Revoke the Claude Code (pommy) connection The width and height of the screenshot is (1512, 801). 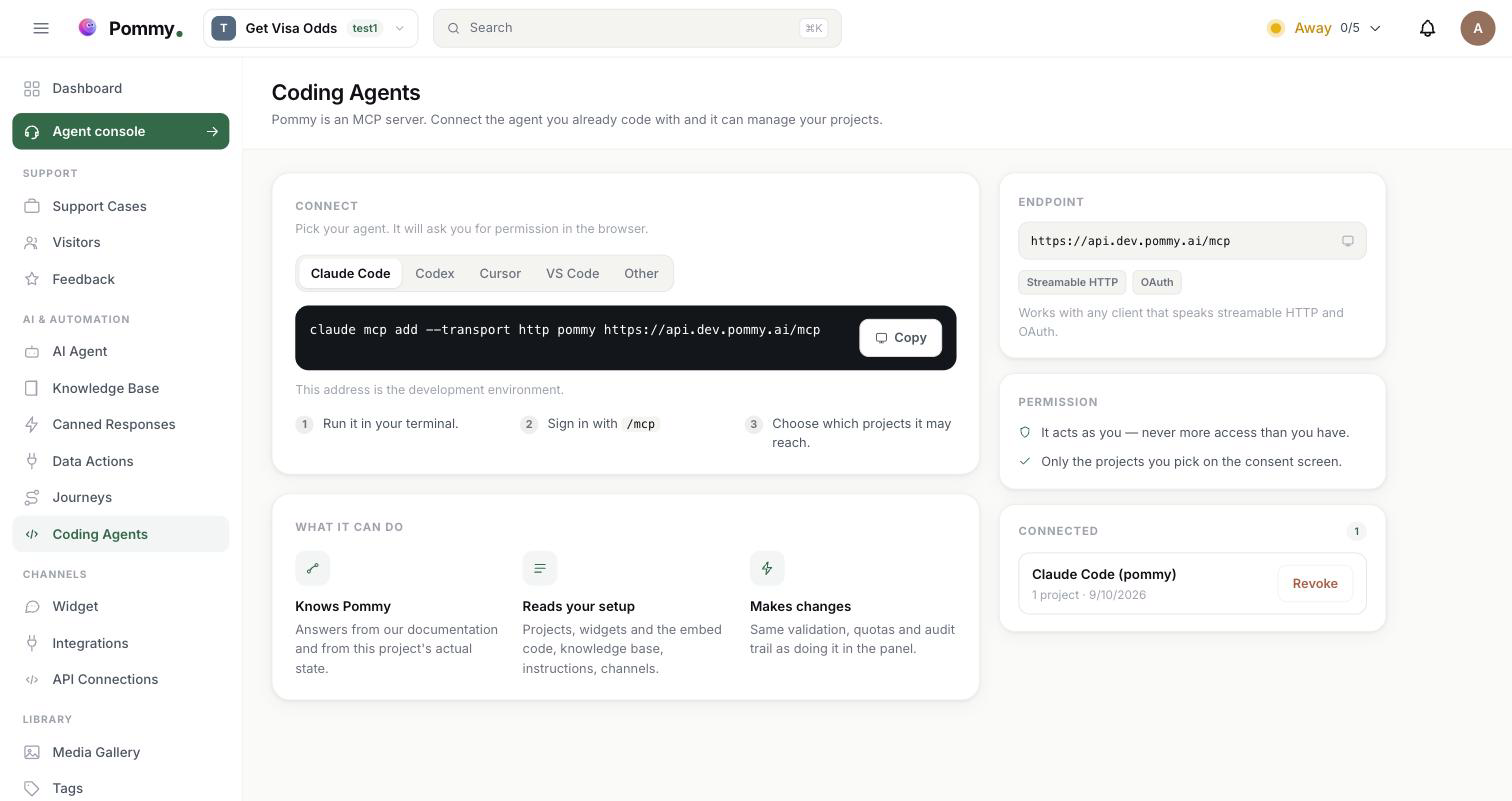(x=1315, y=584)
